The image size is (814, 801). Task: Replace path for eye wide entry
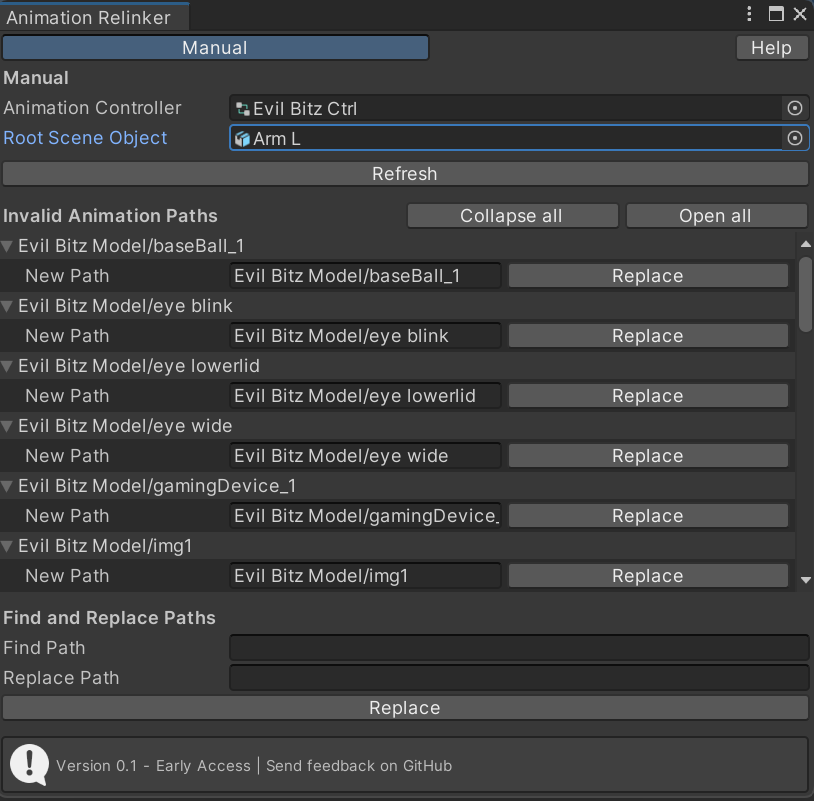coord(648,456)
